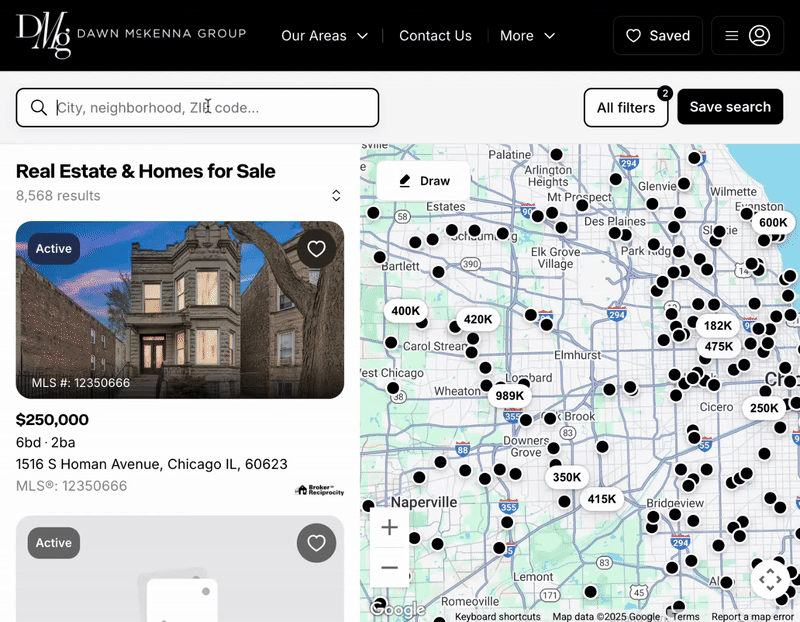Favorite the second Active listing card
Screen dimensions: 800x622
(316, 543)
